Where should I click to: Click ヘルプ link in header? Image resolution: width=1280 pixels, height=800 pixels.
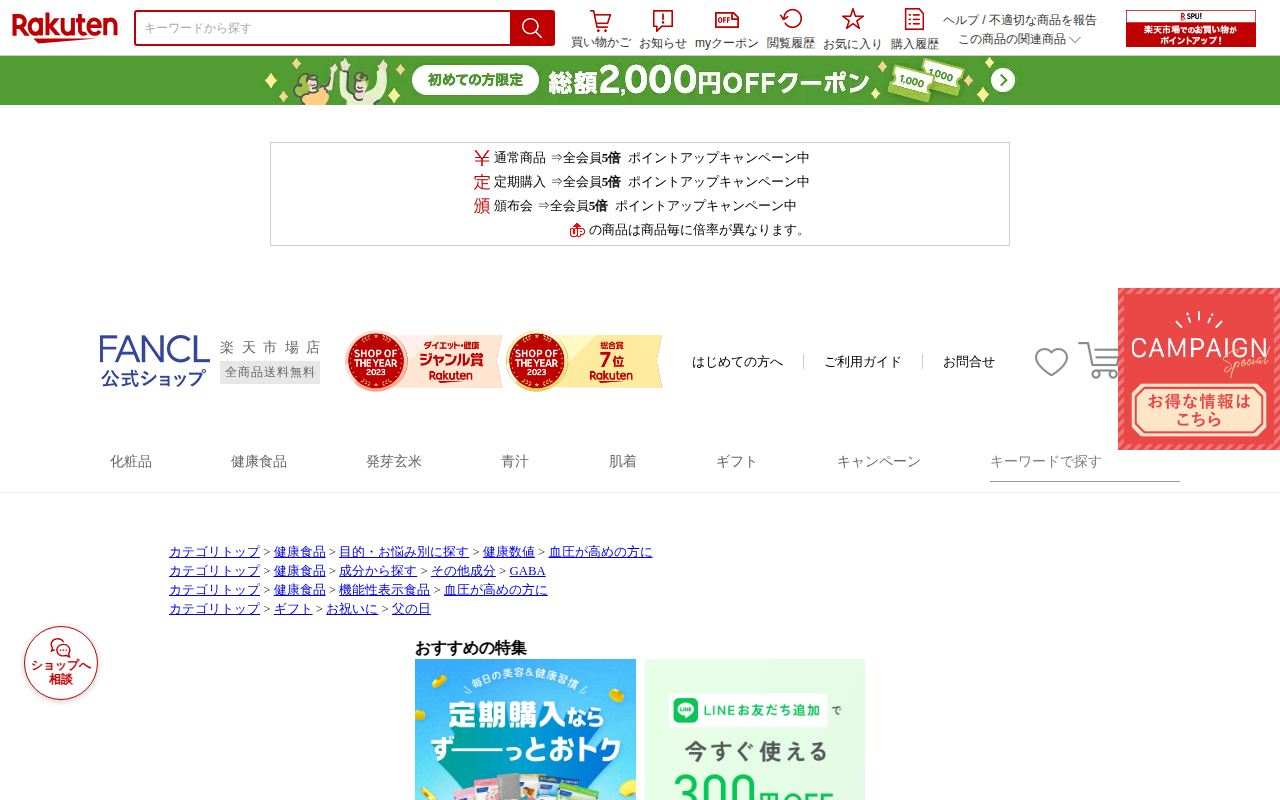click(x=961, y=20)
